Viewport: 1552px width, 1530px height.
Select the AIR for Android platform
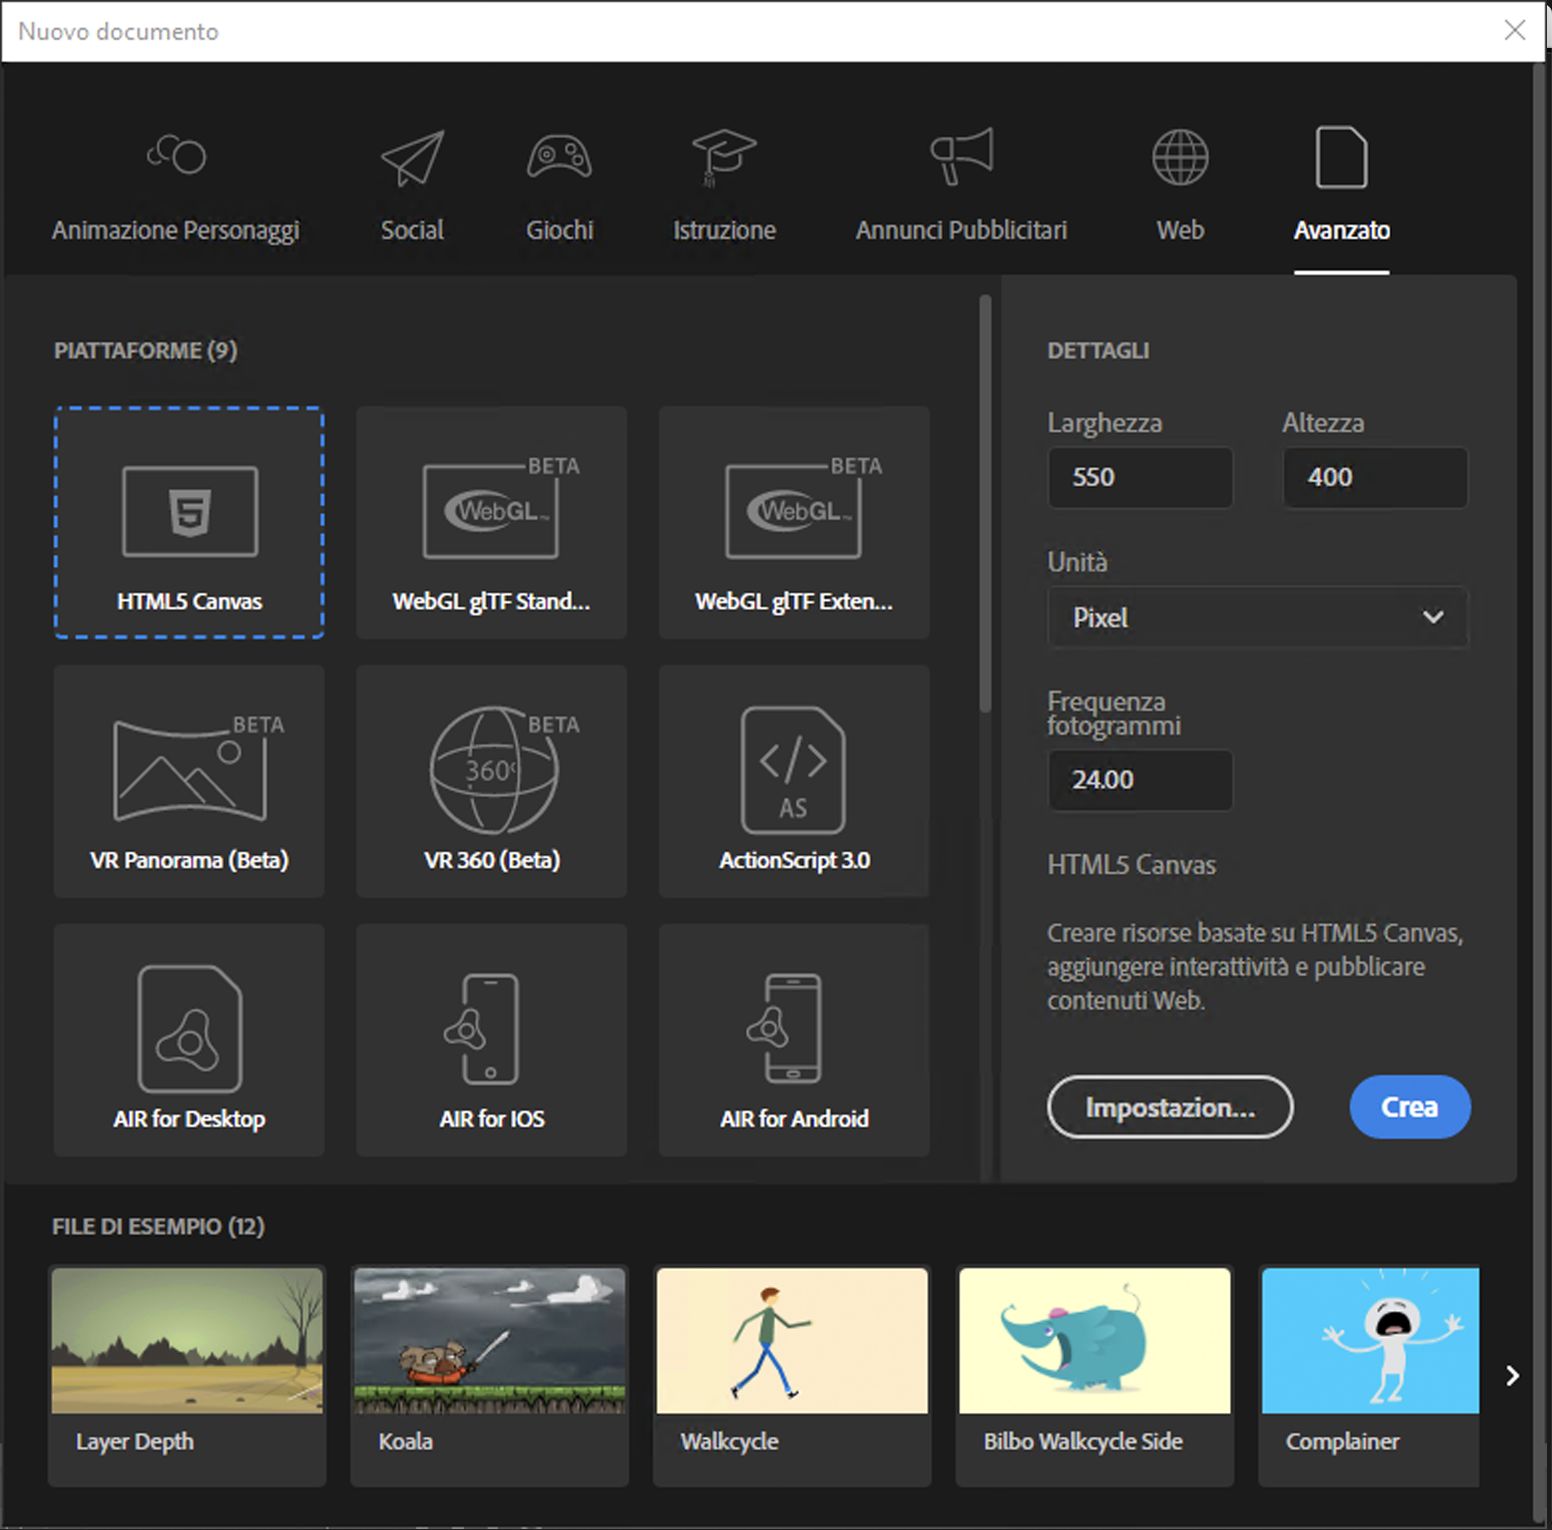(794, 1040)
